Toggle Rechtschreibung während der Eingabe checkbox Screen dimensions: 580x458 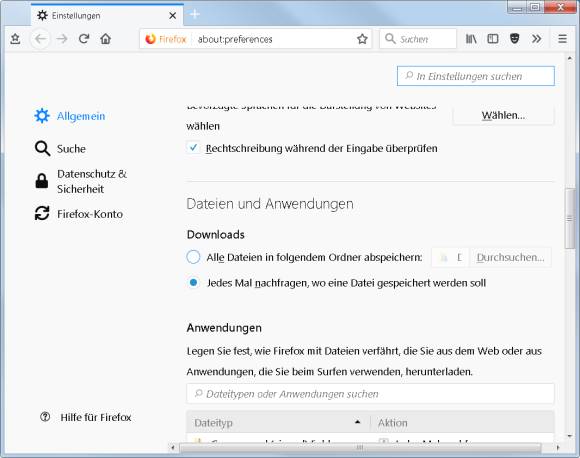click(x=193, y=148)
